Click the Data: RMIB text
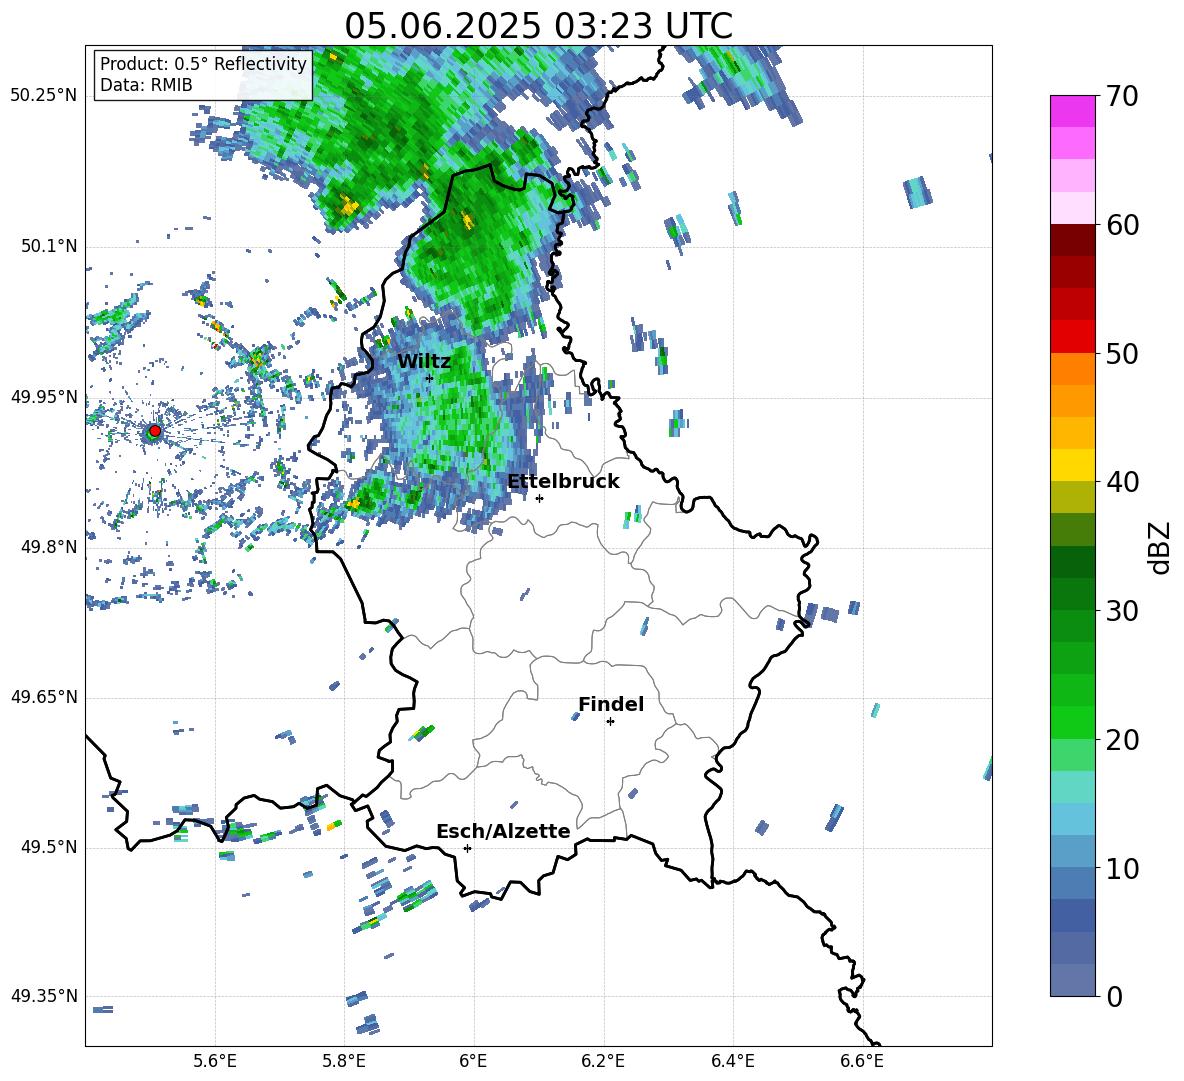Image resolution: width=1184 pixels, height=1081 pixels. 146,85
